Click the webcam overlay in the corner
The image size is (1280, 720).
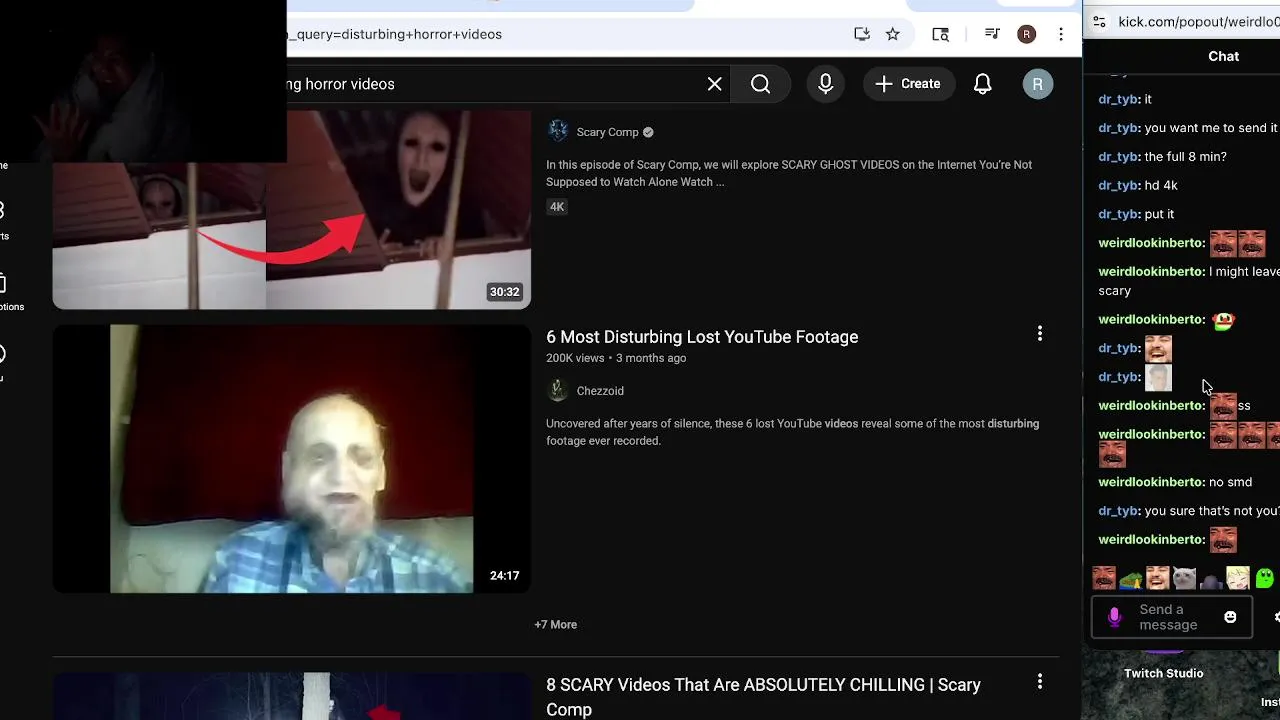[143, 81]
